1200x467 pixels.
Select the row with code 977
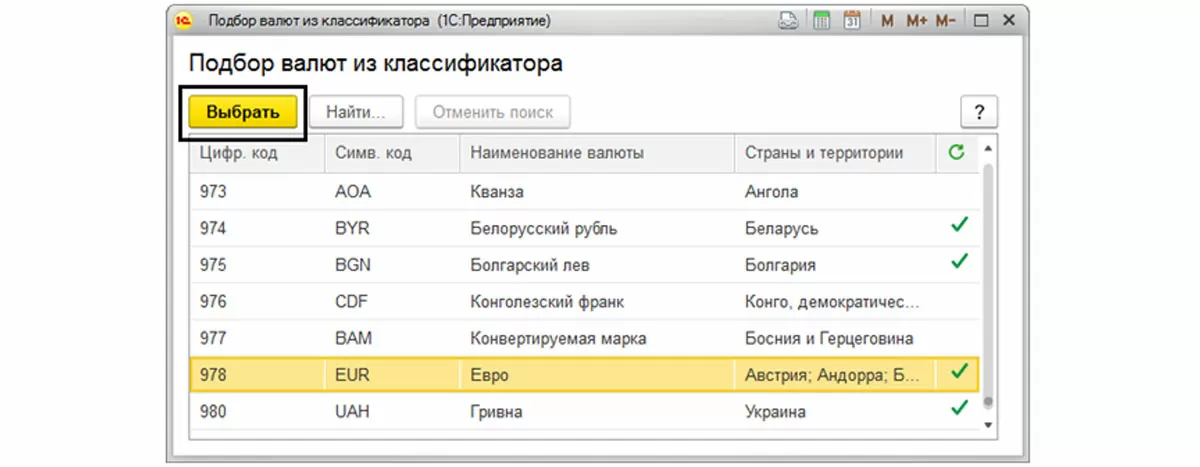(x=584, y=338)
